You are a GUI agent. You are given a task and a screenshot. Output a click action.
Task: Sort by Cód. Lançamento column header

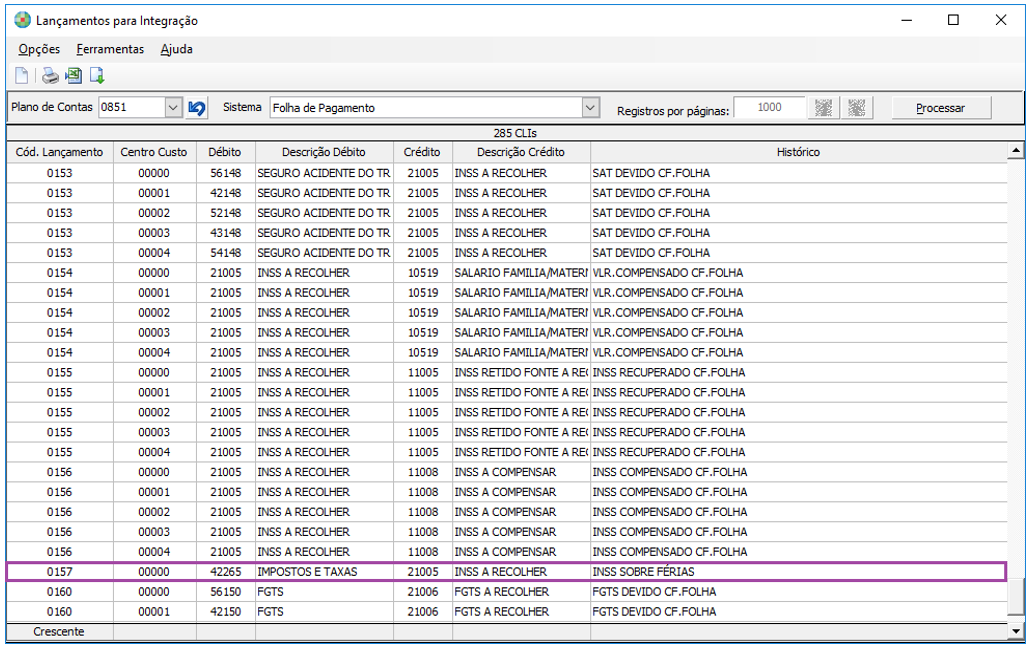click(x=59, y=152)
